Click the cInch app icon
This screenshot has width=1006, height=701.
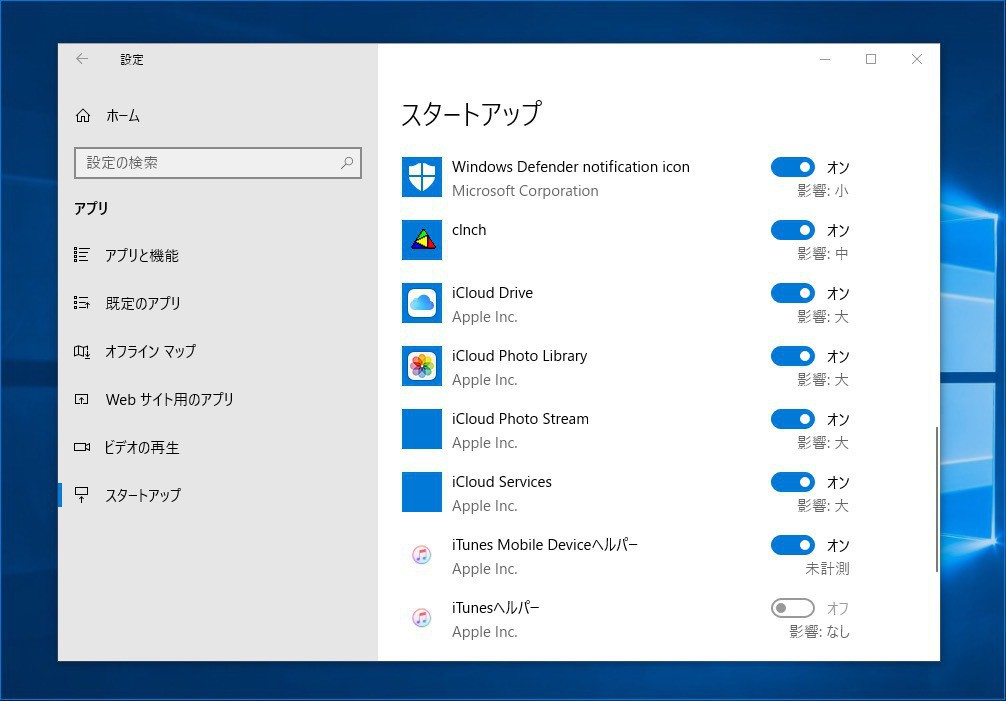point(421,240)
